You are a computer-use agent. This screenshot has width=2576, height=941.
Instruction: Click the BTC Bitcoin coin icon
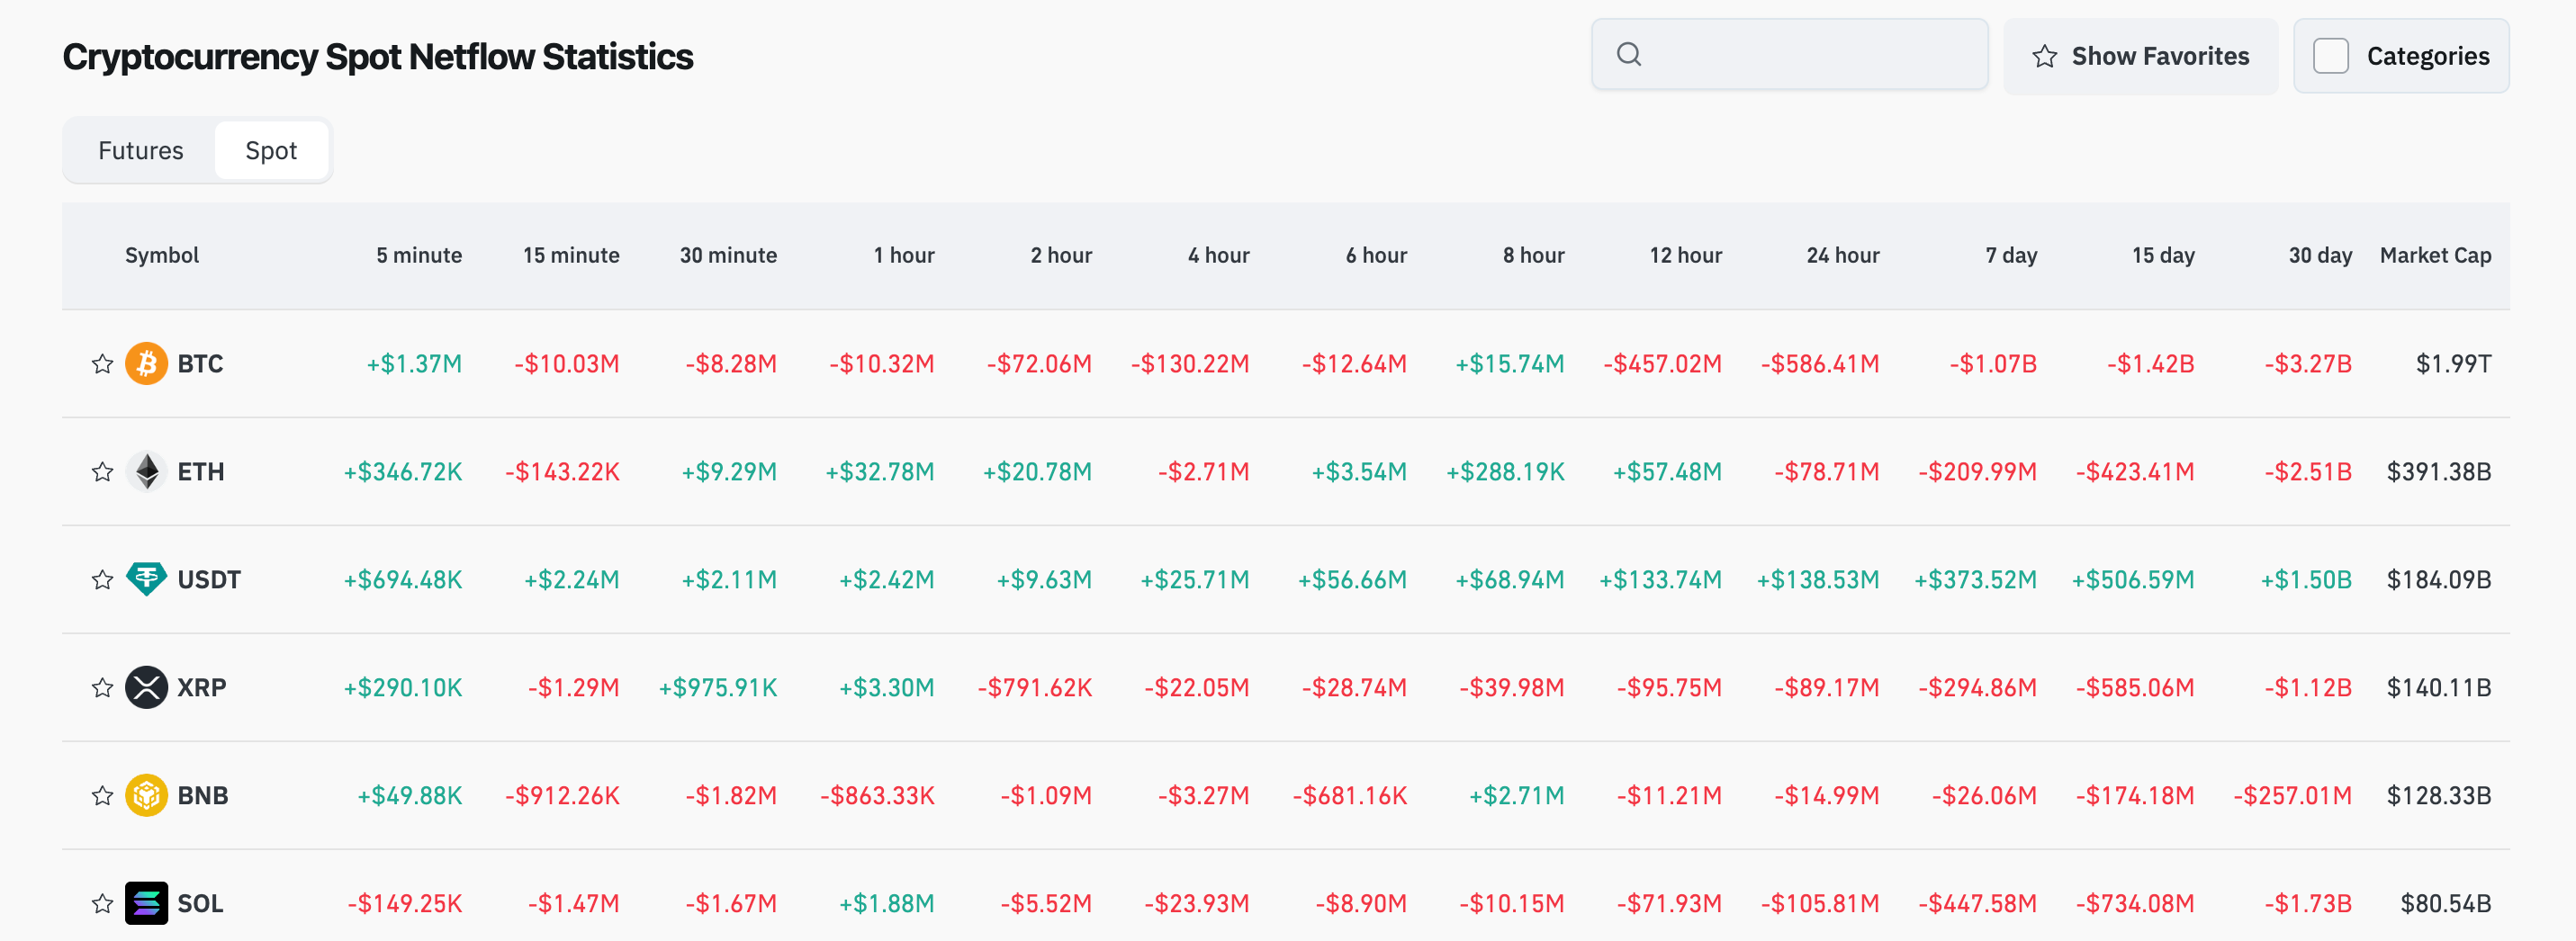146,364
